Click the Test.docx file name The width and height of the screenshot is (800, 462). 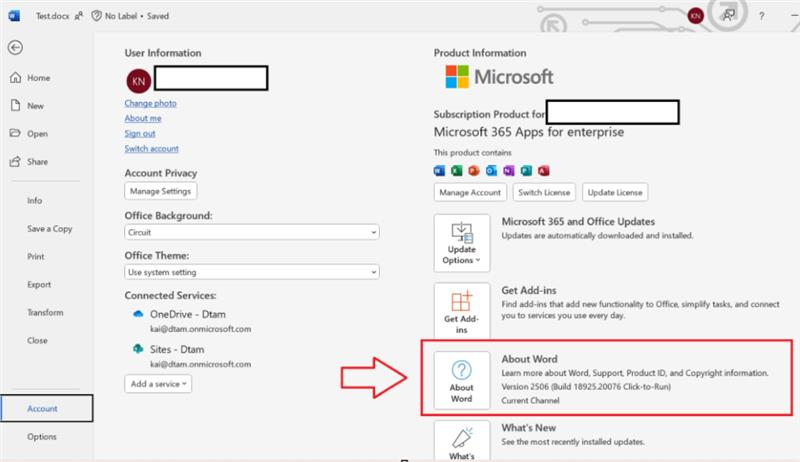pos(52,16)
